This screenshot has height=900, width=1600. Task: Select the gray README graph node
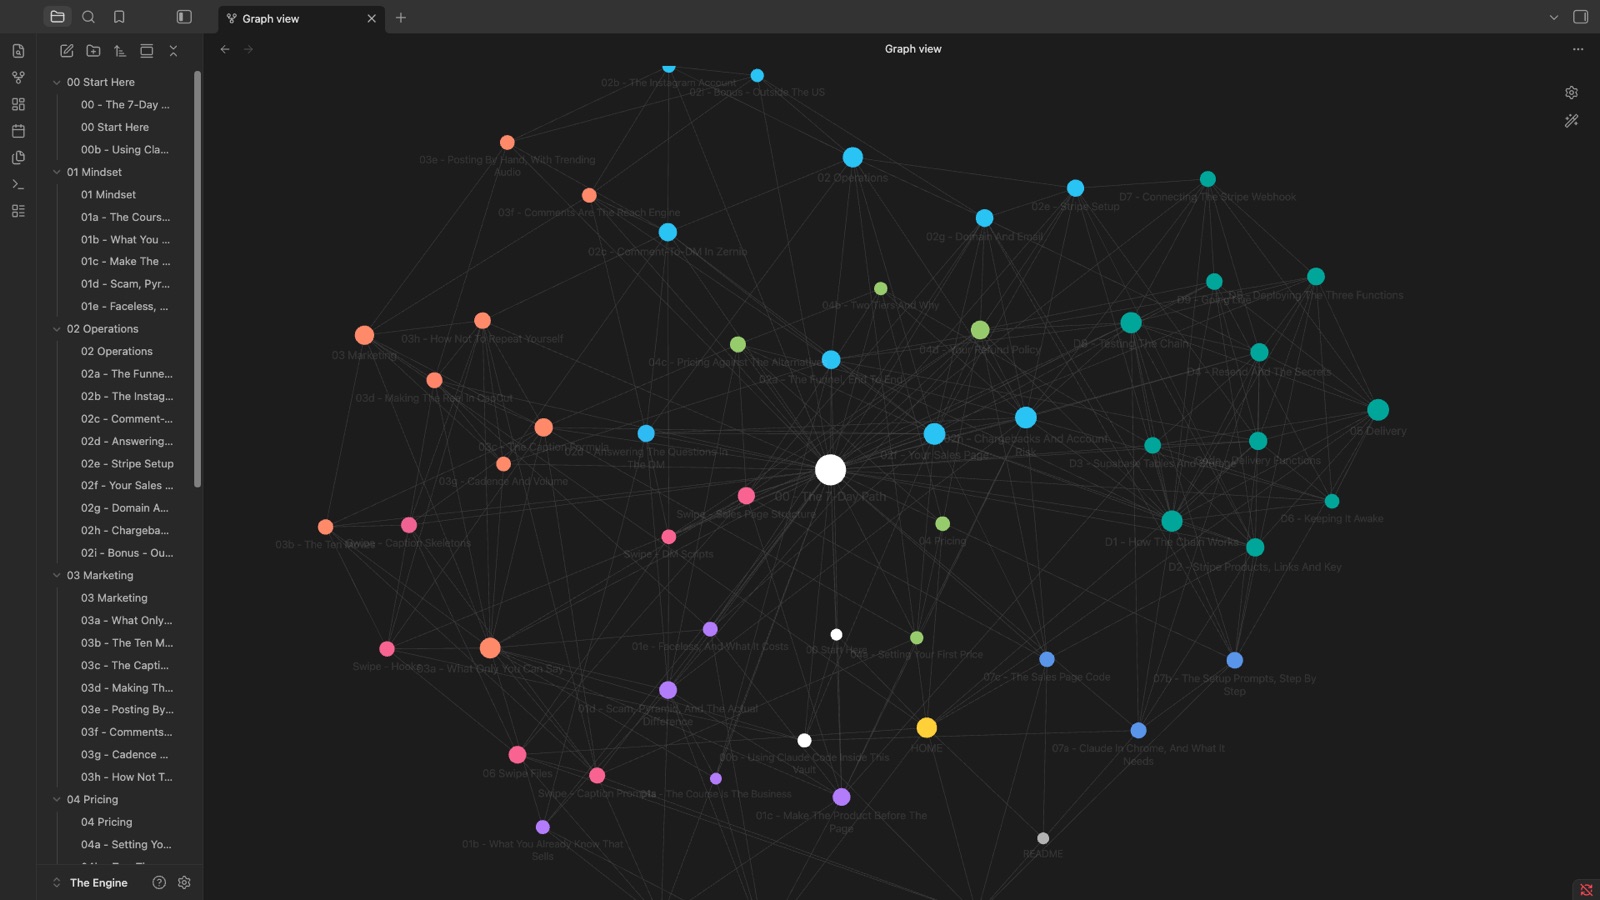point(1043,838)
